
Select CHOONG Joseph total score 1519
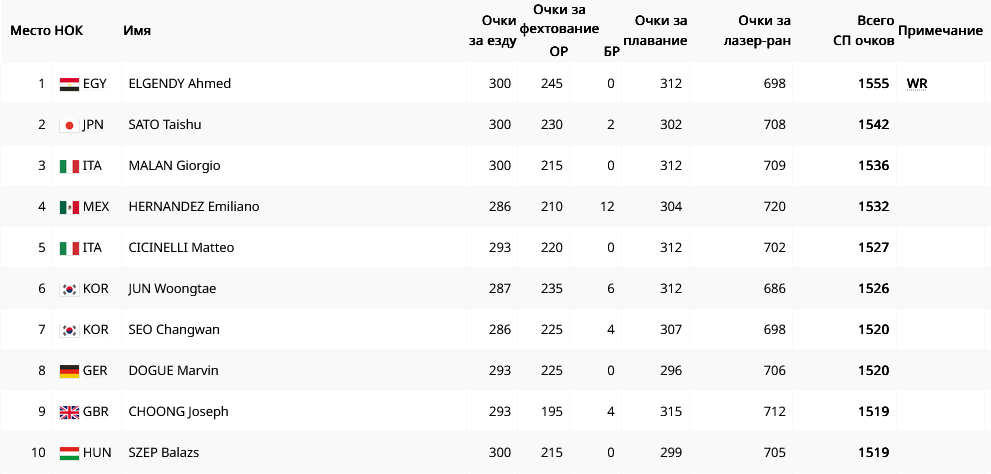coord(873,412)
